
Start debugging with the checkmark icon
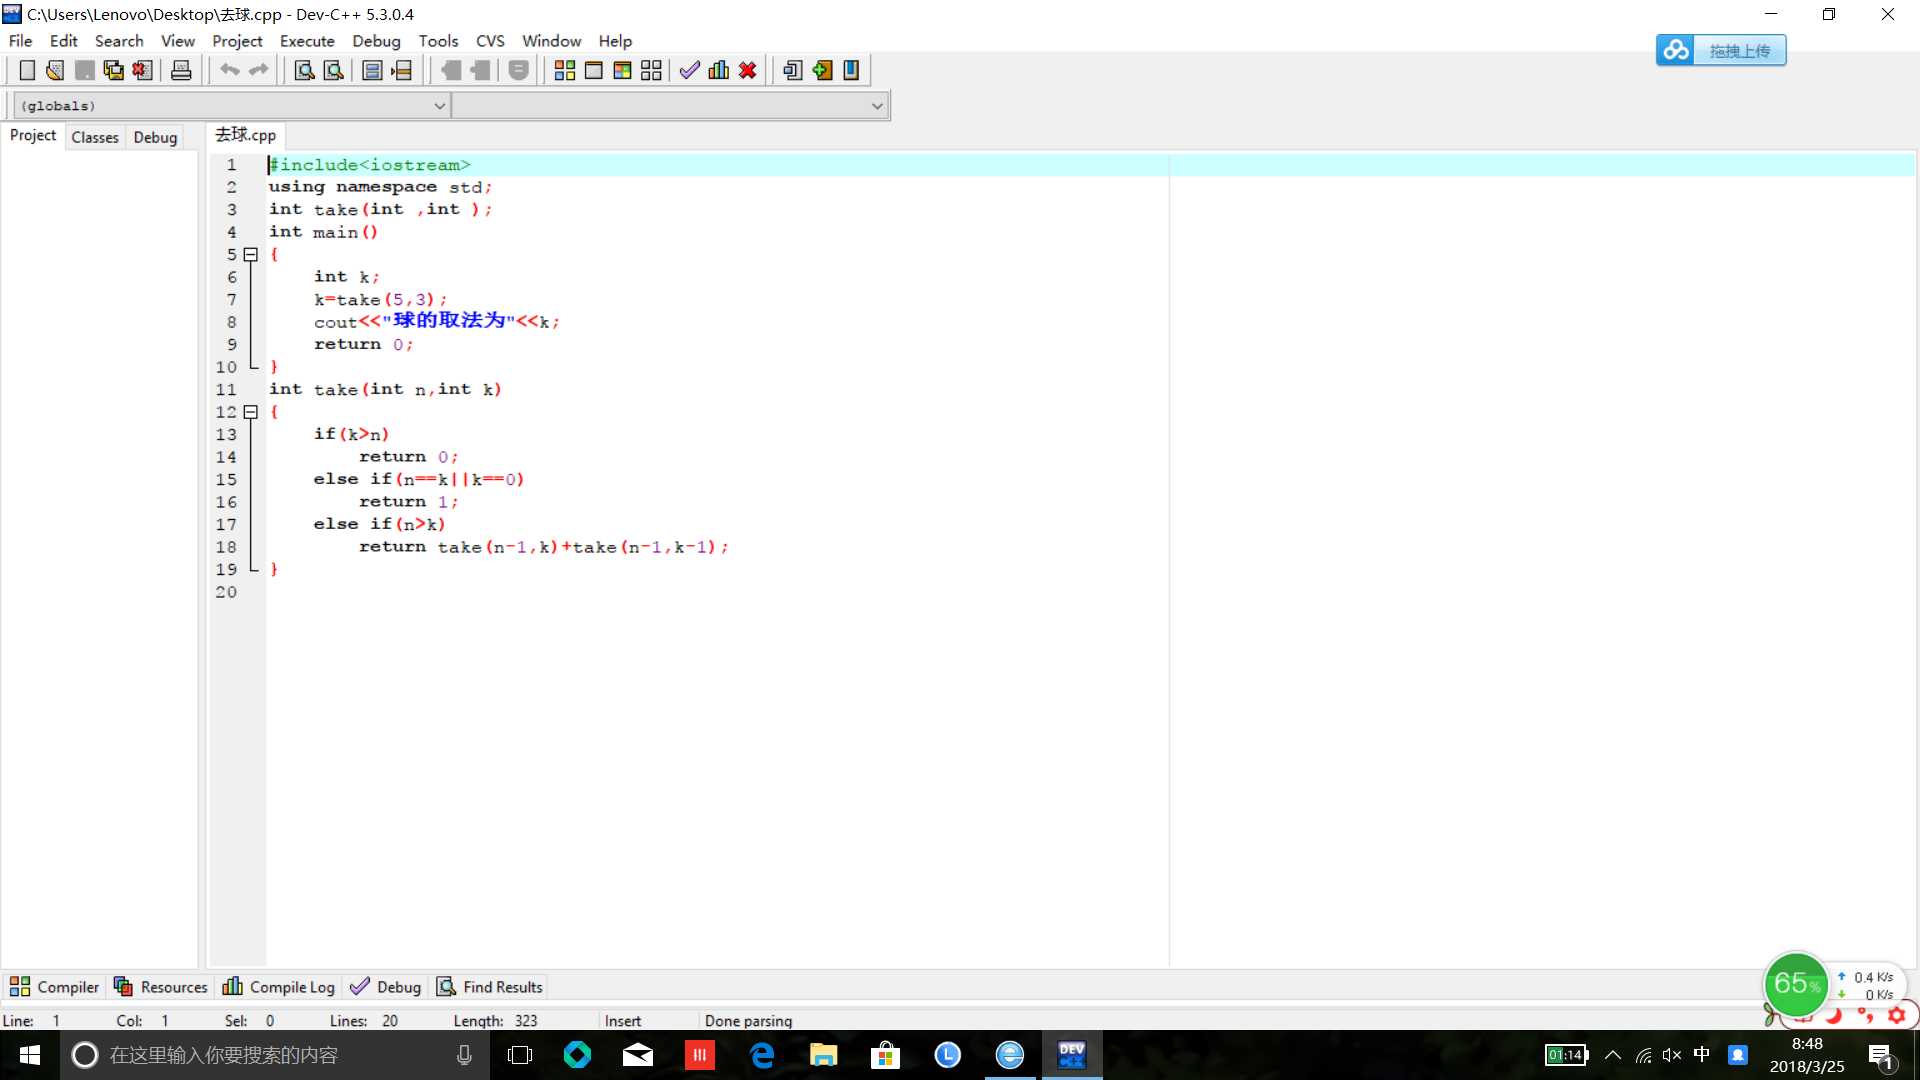(690, 70)
